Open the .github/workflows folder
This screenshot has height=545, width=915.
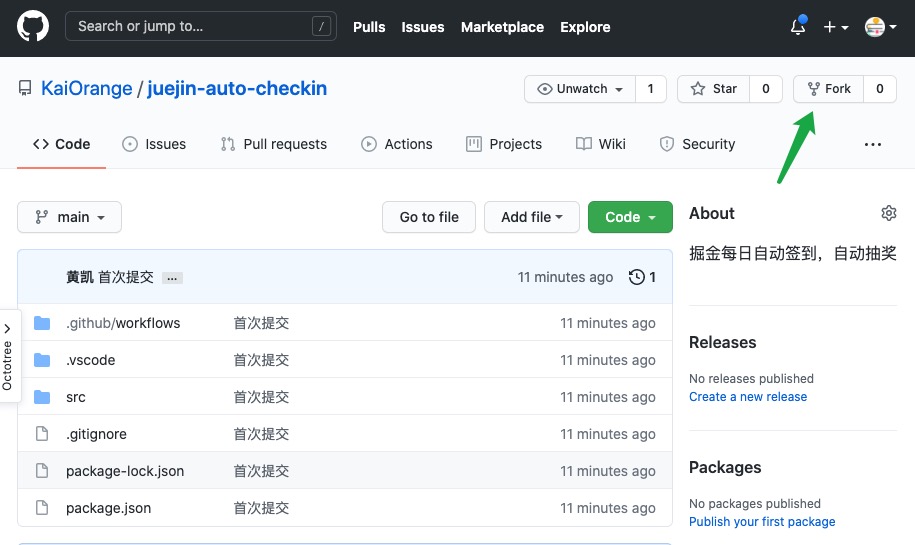point(123,323)
